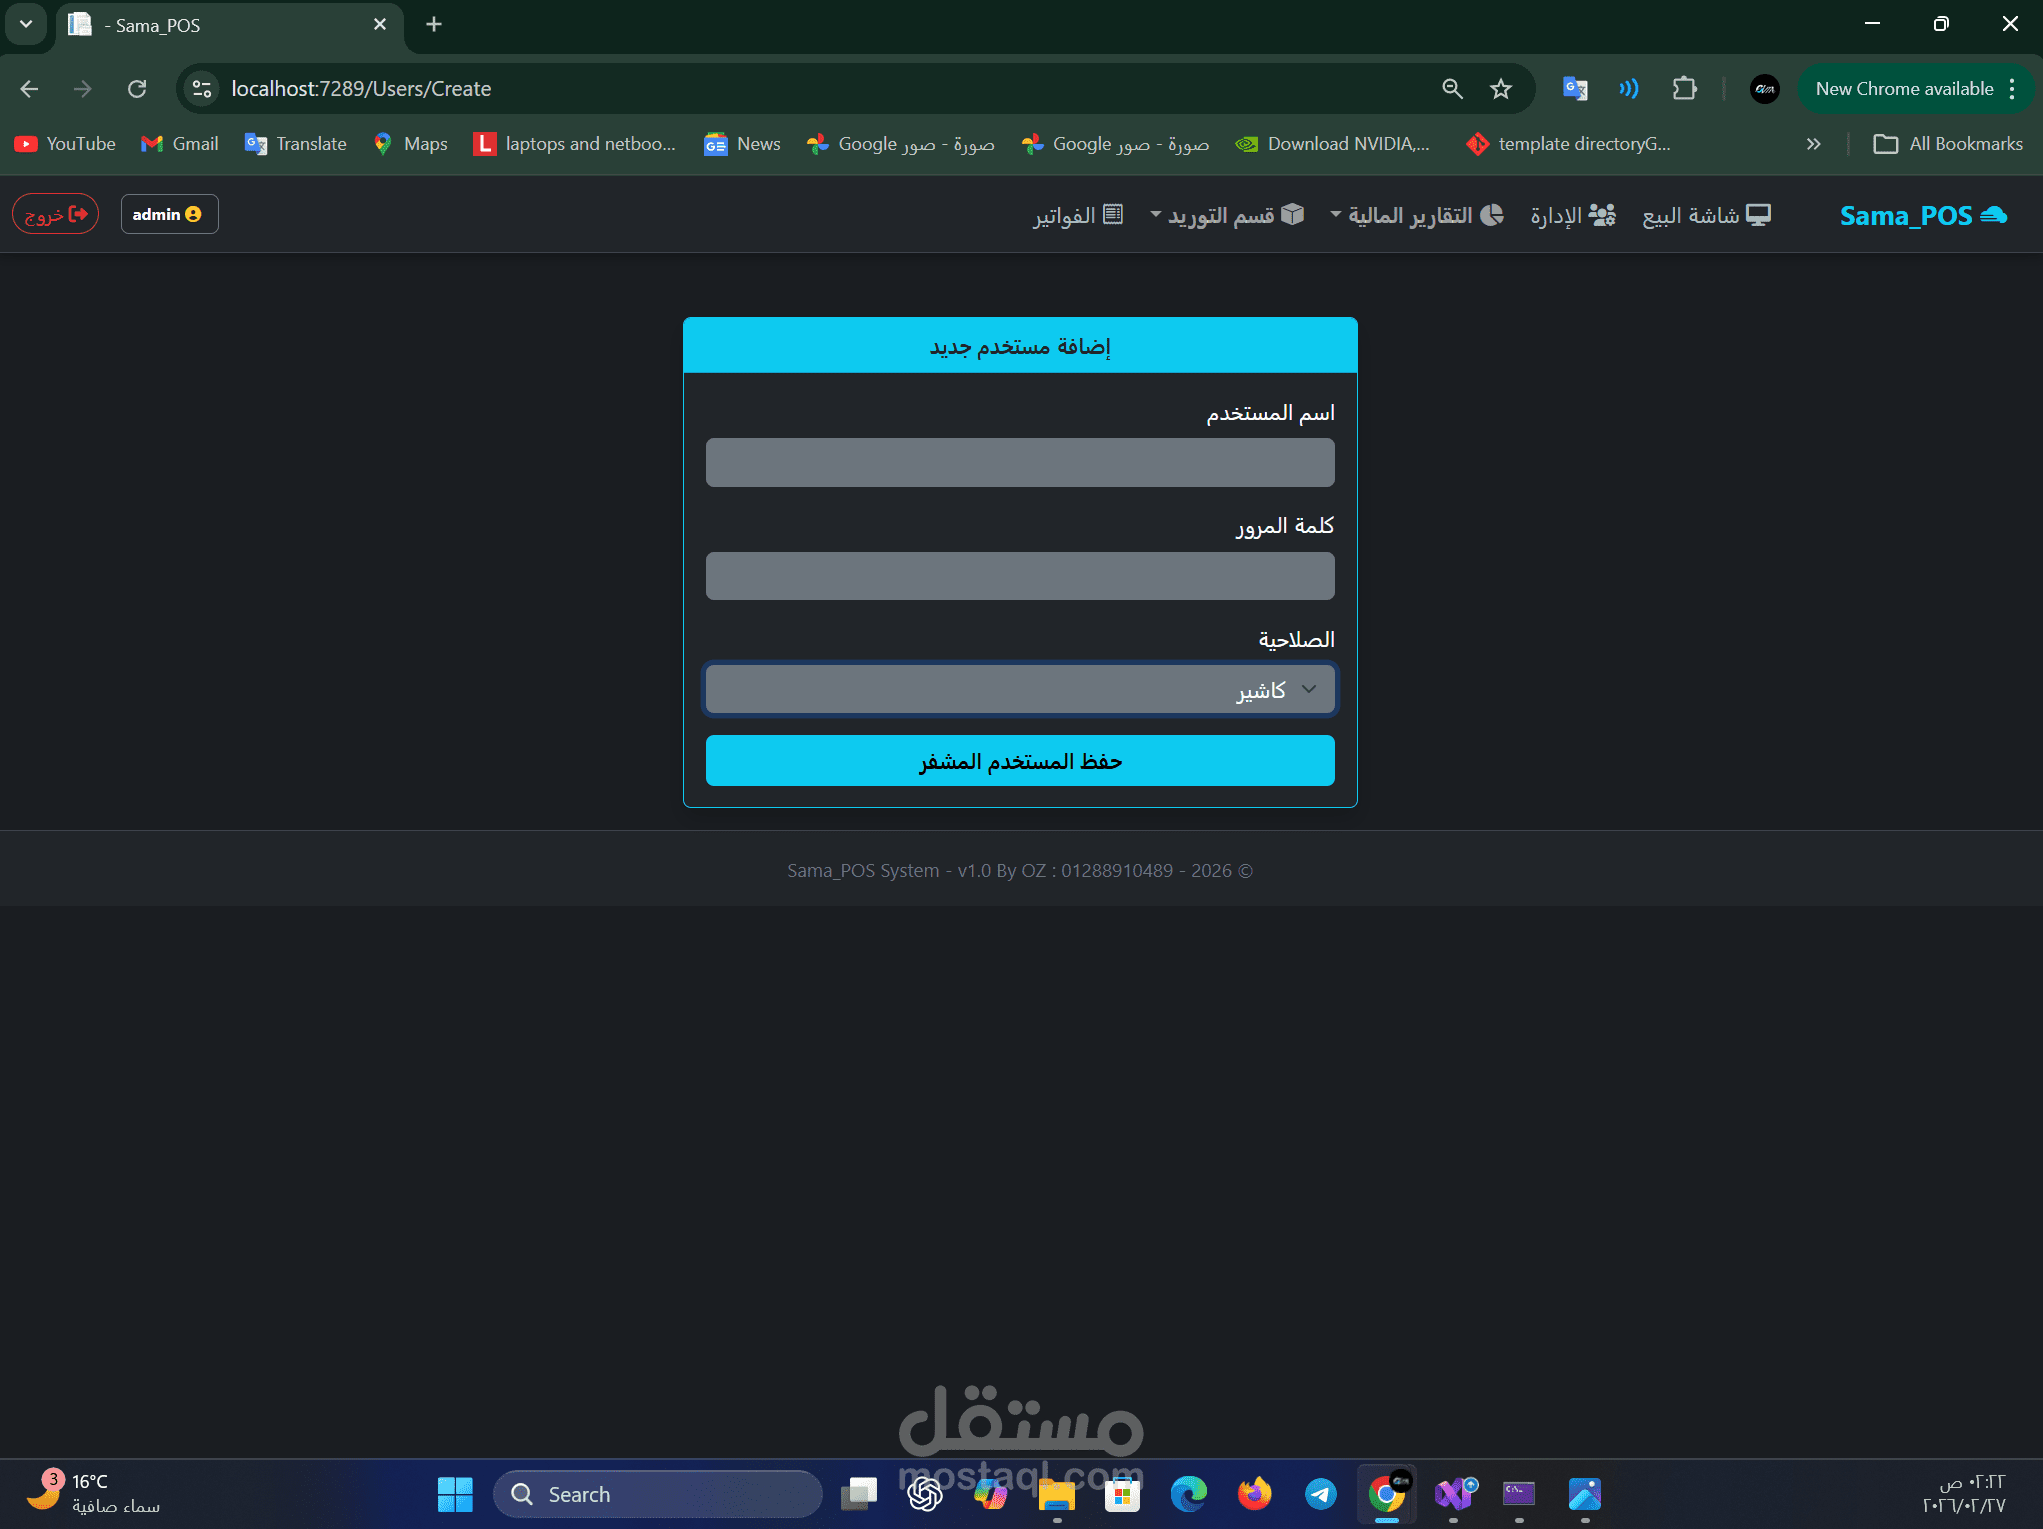Image resolution: width=2043 pixels, height=1529 pixels.
Task: Open the شاشة البيع sales screen
Action: tap(1706, 215)
